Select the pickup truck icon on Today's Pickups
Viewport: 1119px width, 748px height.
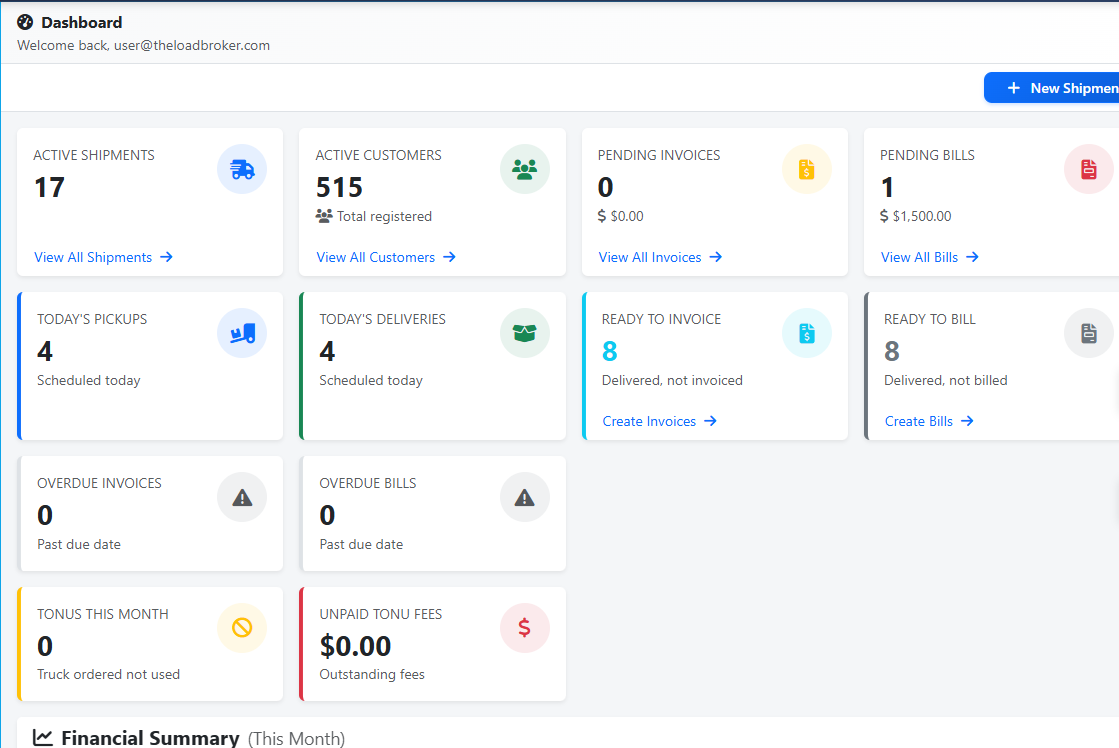[241, 332]
